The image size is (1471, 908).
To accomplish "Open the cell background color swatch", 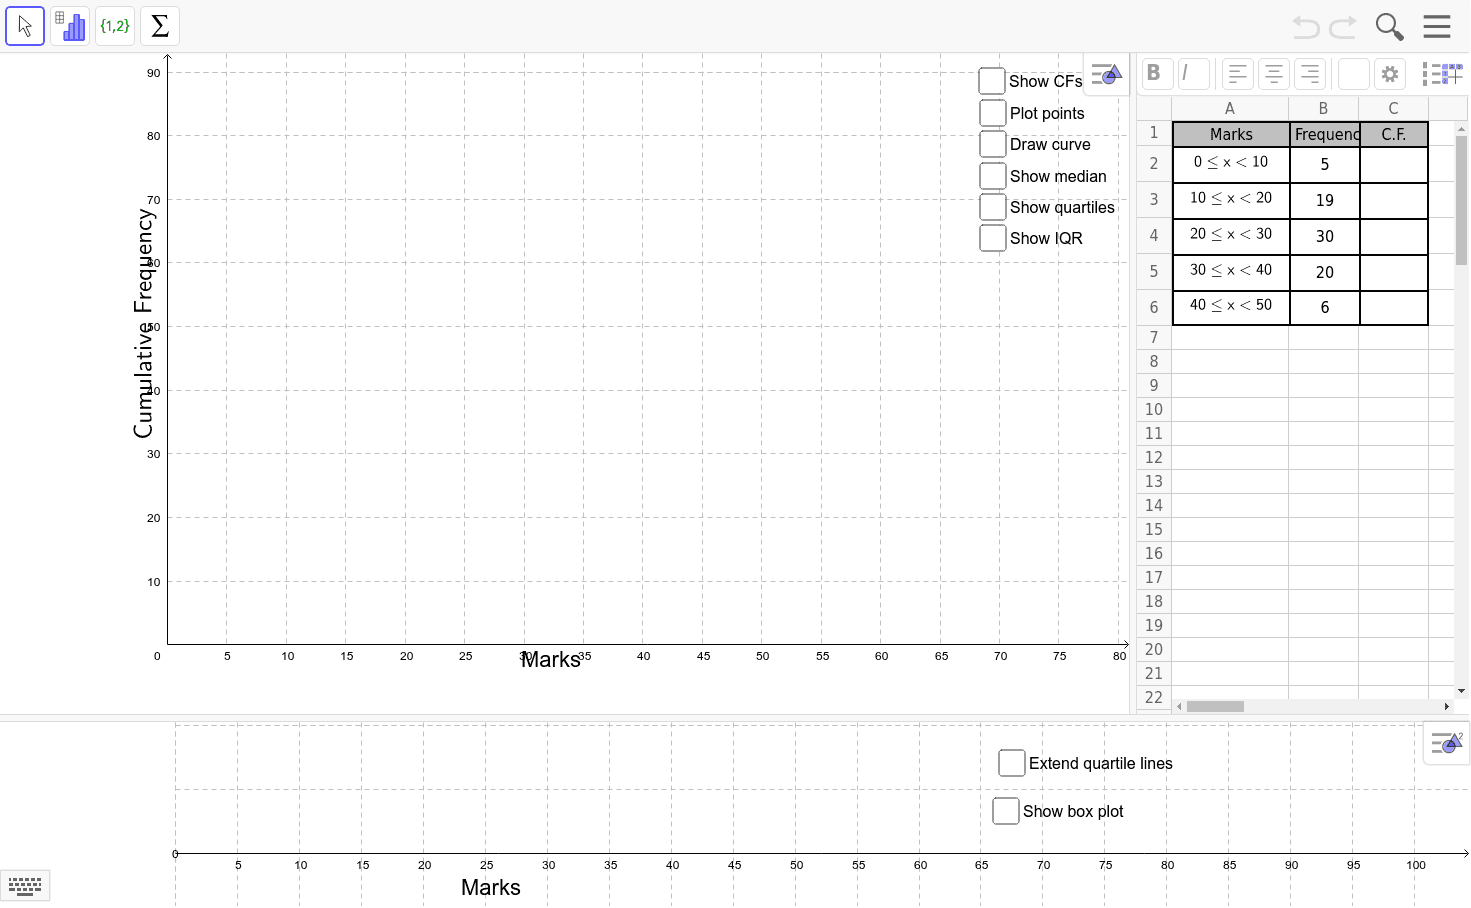I will (x=1353, y=73).
